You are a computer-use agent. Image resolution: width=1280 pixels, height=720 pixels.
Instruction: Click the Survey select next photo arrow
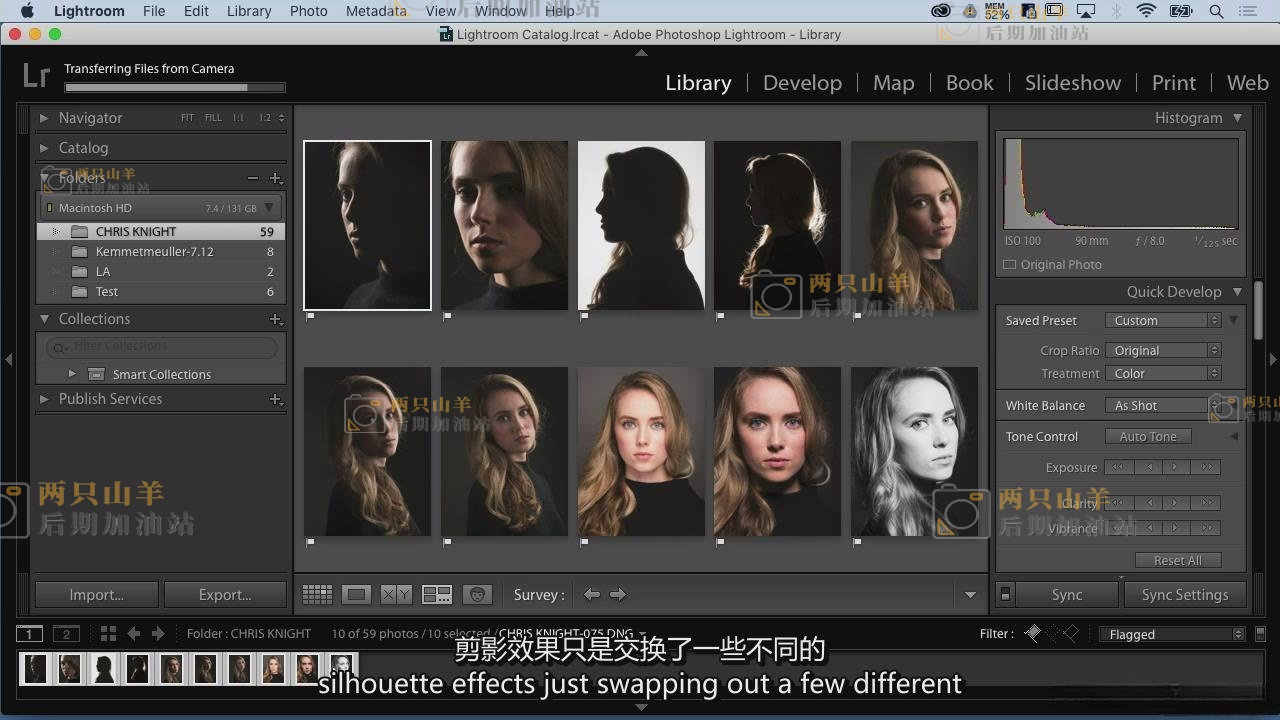point(618,595)
